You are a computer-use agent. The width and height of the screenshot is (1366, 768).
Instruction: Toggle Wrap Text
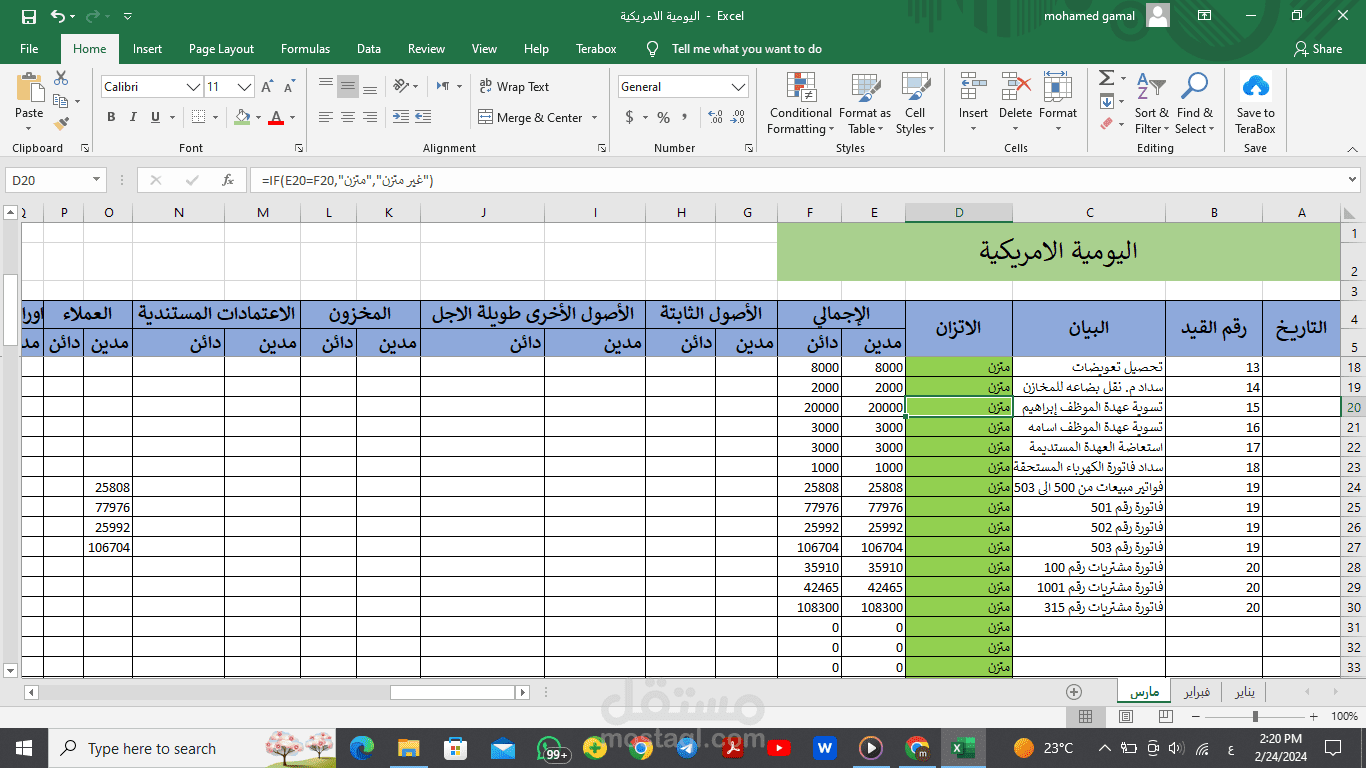pyautogui.click(x=514, y=87)
